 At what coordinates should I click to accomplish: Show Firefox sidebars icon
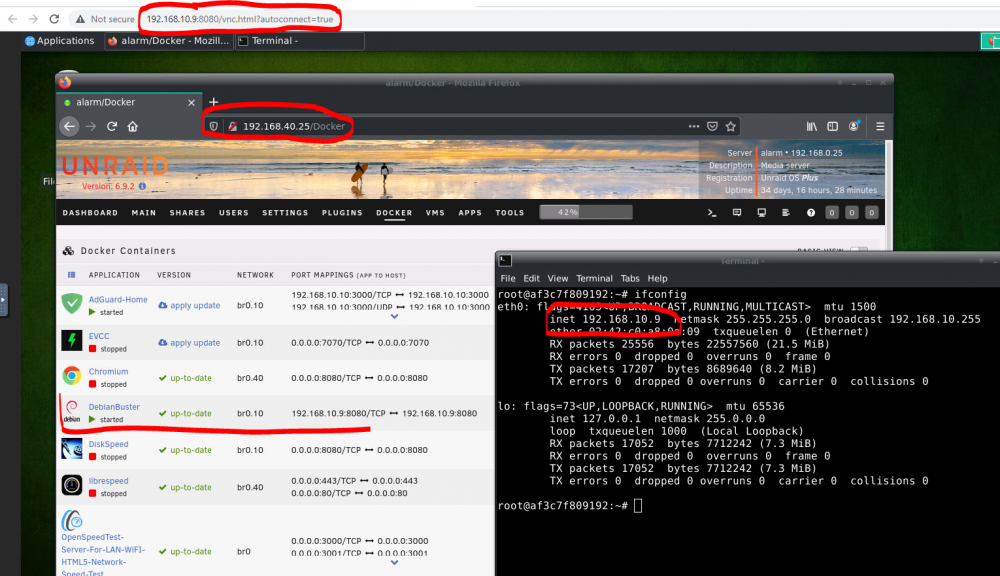[x=832, y=126]
